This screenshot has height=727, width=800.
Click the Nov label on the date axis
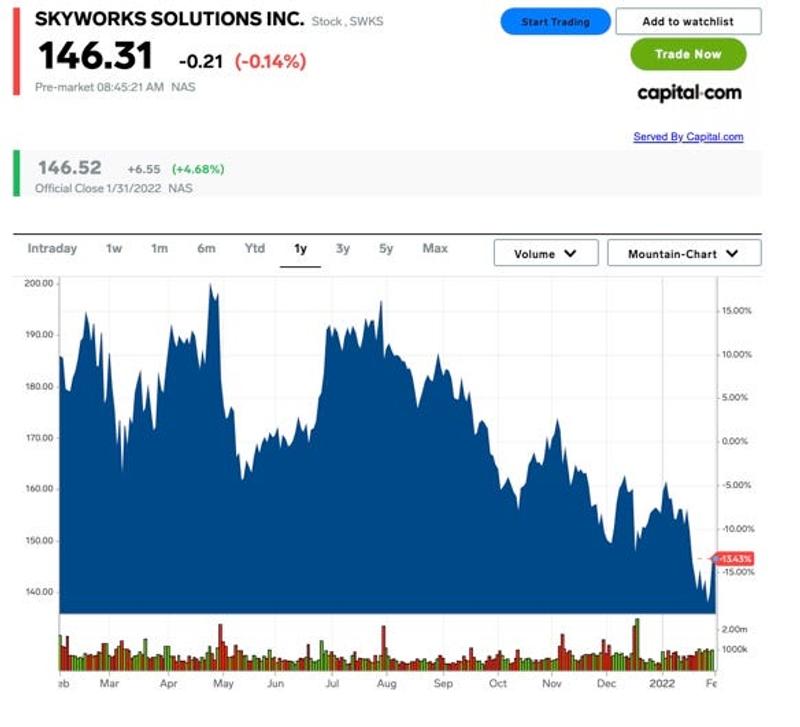coord(552,684)
